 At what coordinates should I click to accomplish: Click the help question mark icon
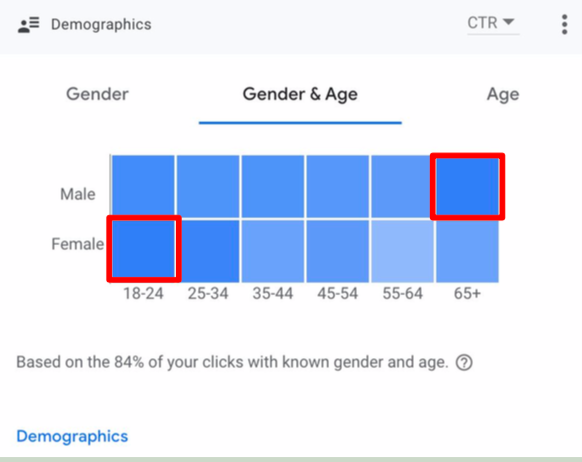[x=464, y=363]
